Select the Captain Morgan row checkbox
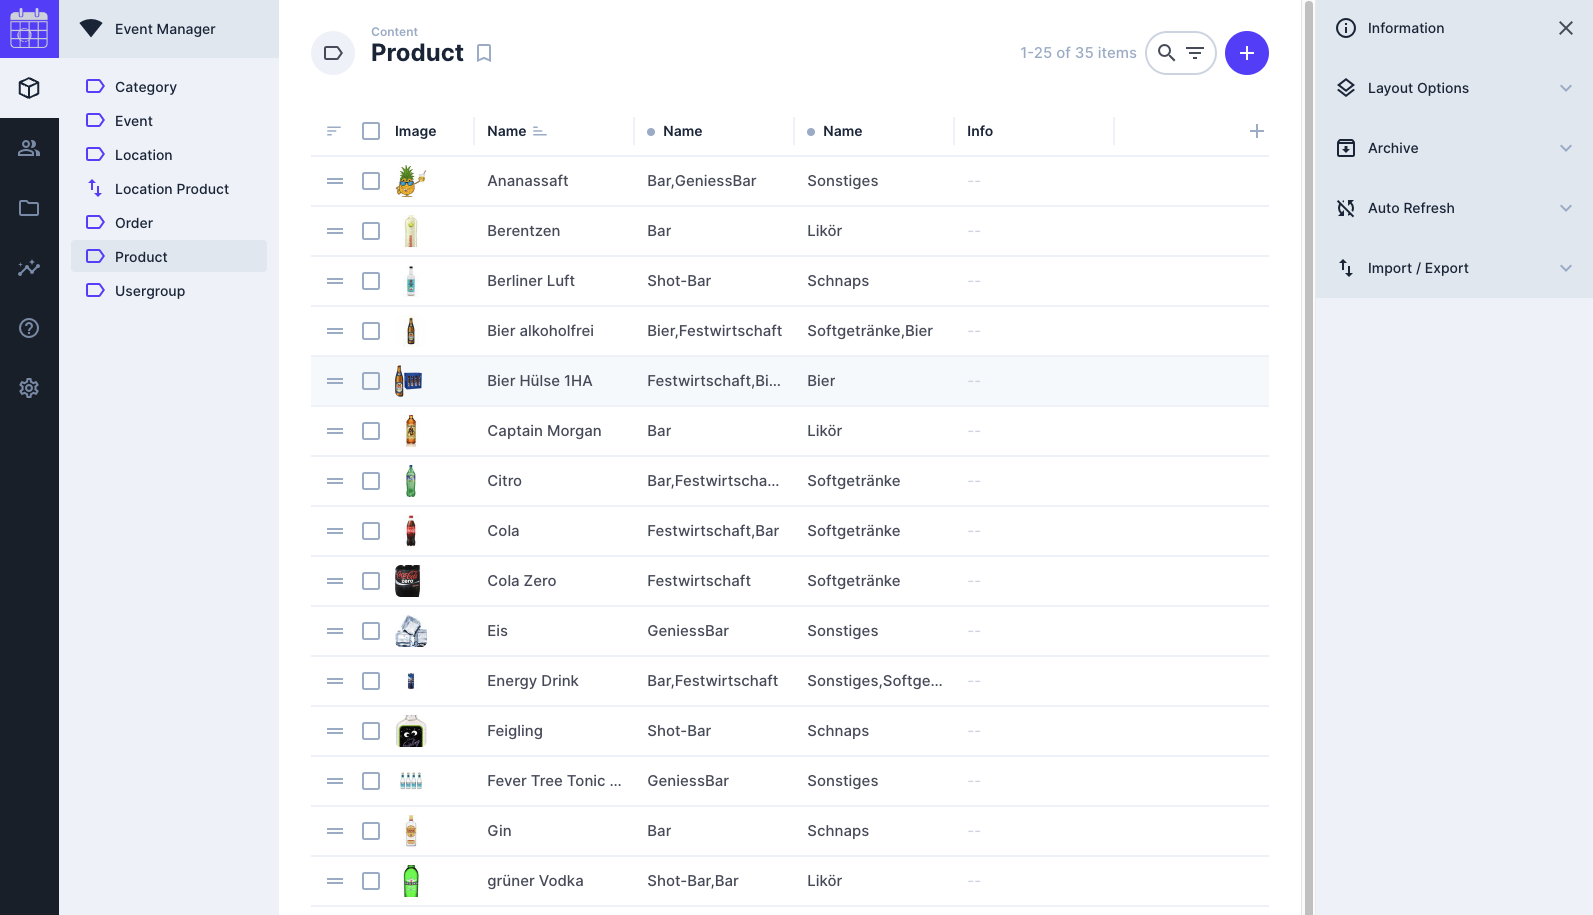This screenshot has width=1593, height=915. coord(371,431)
